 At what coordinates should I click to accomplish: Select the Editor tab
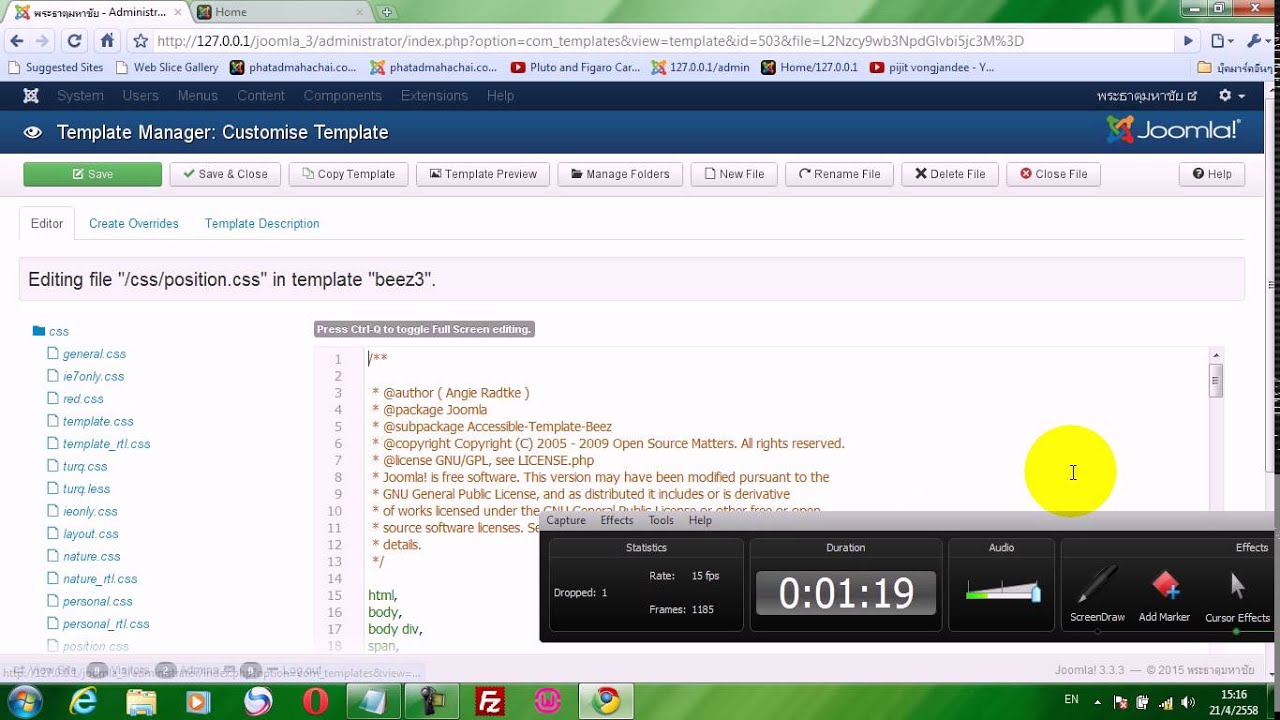(47, 224)
